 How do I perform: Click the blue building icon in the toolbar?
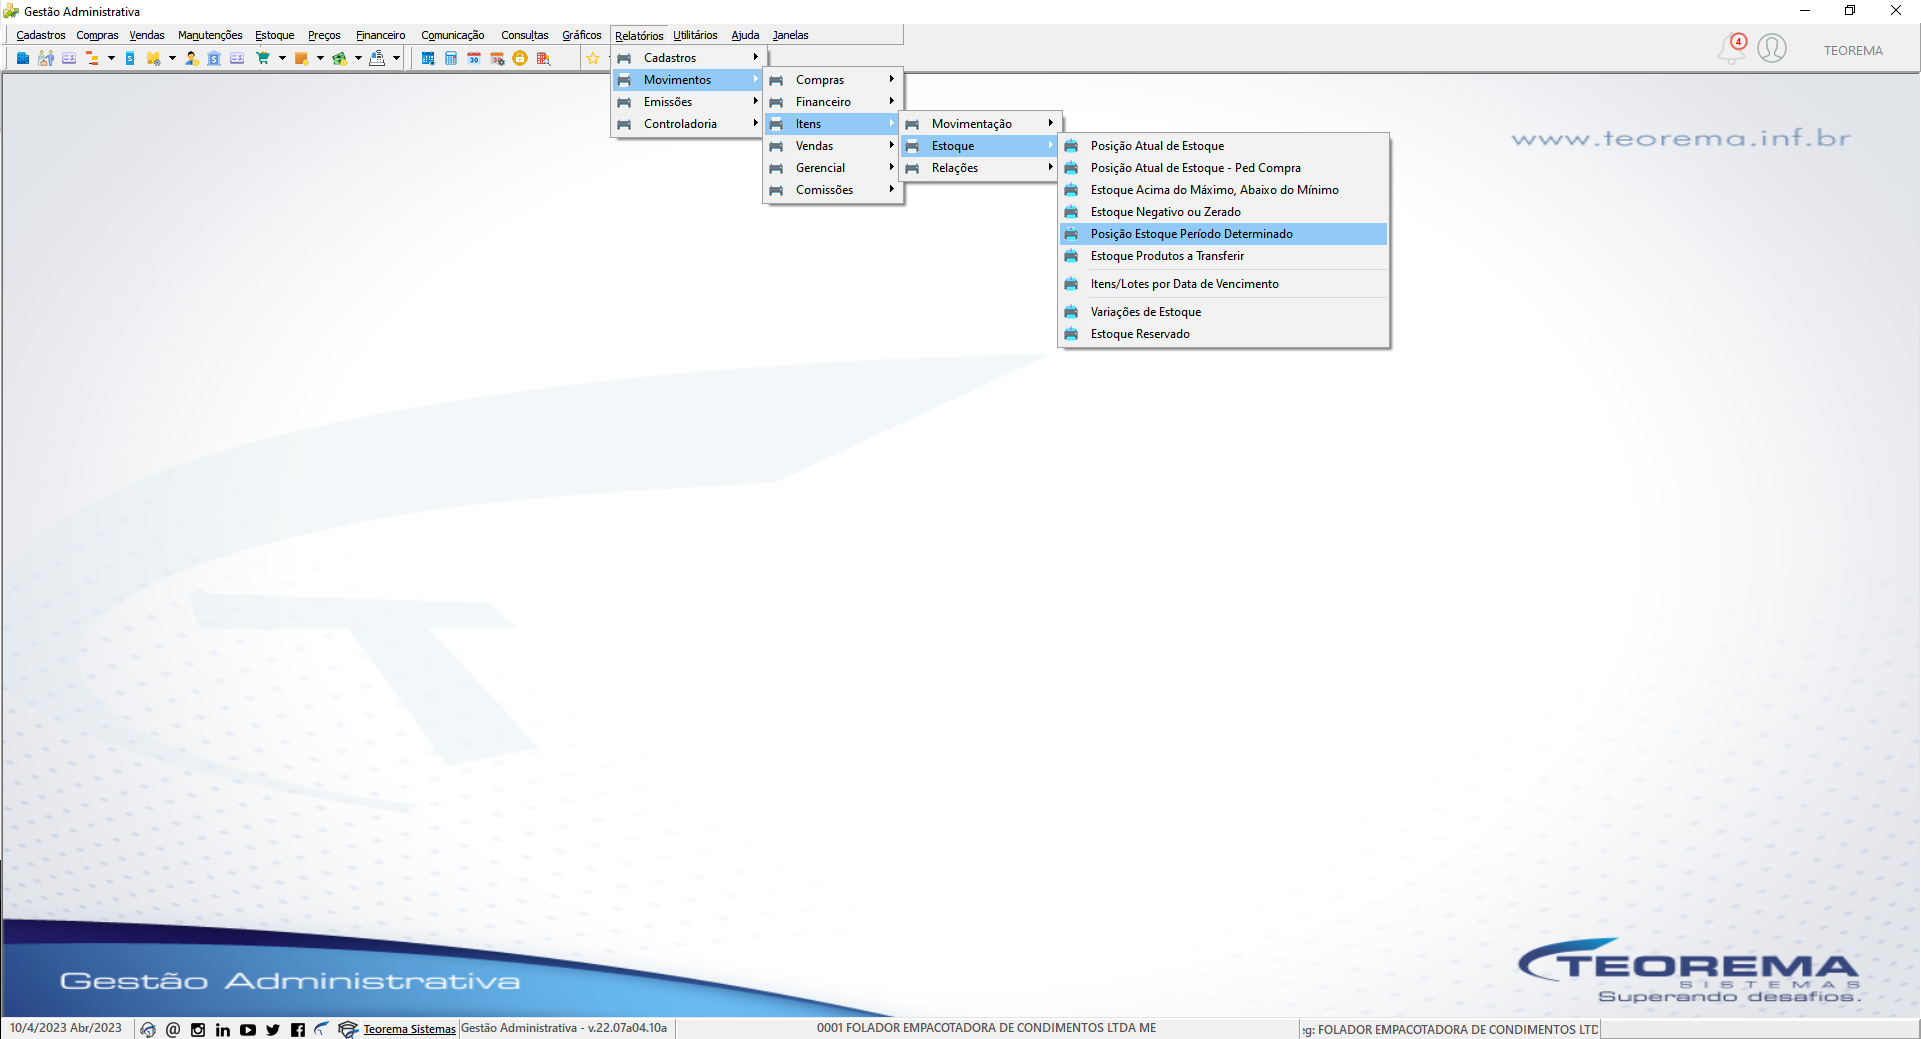(x=22, y=58)
